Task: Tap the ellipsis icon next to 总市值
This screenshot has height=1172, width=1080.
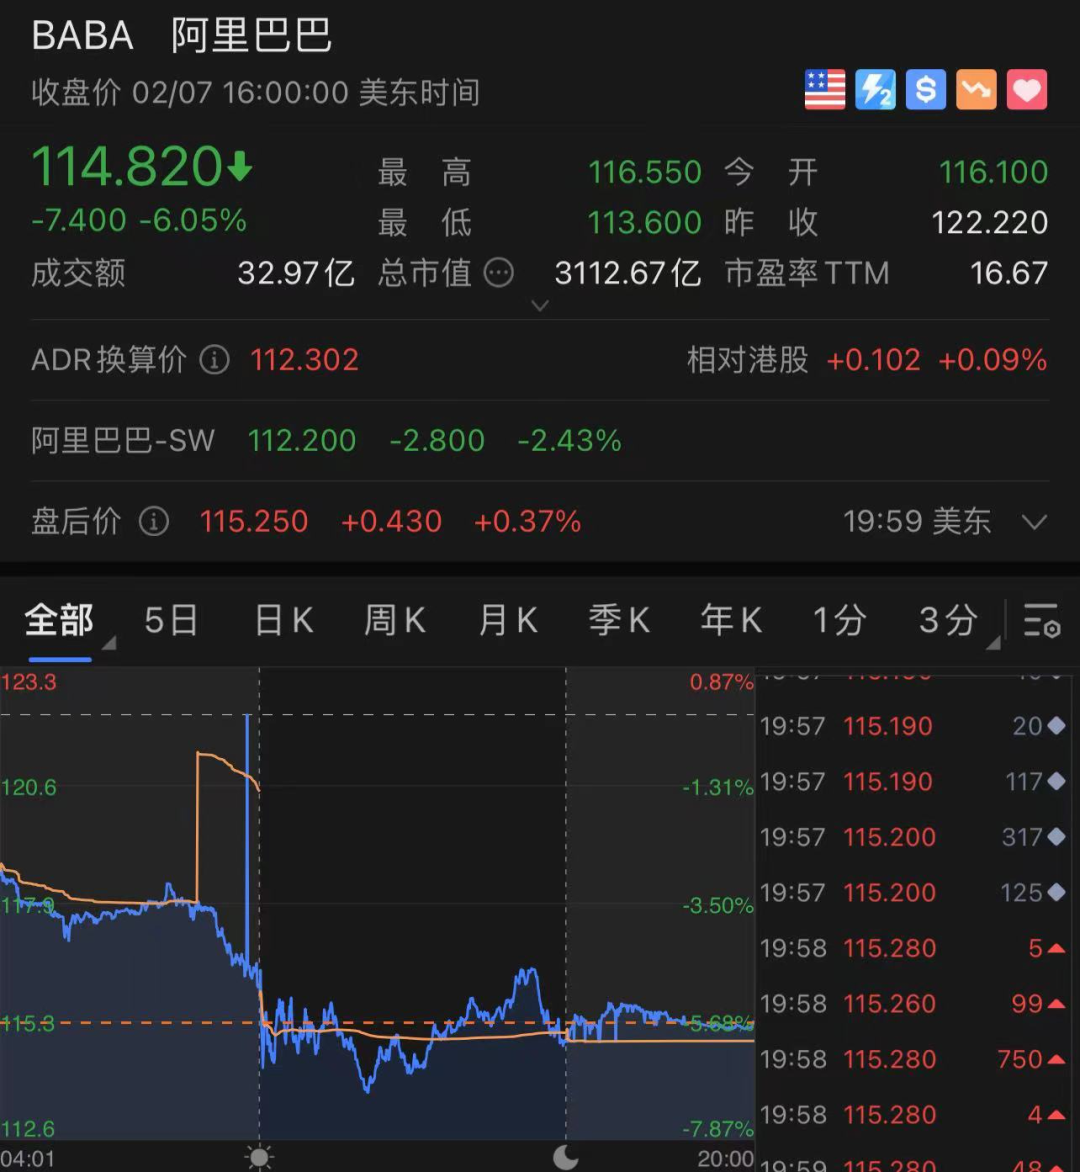Action: point(499,273)
